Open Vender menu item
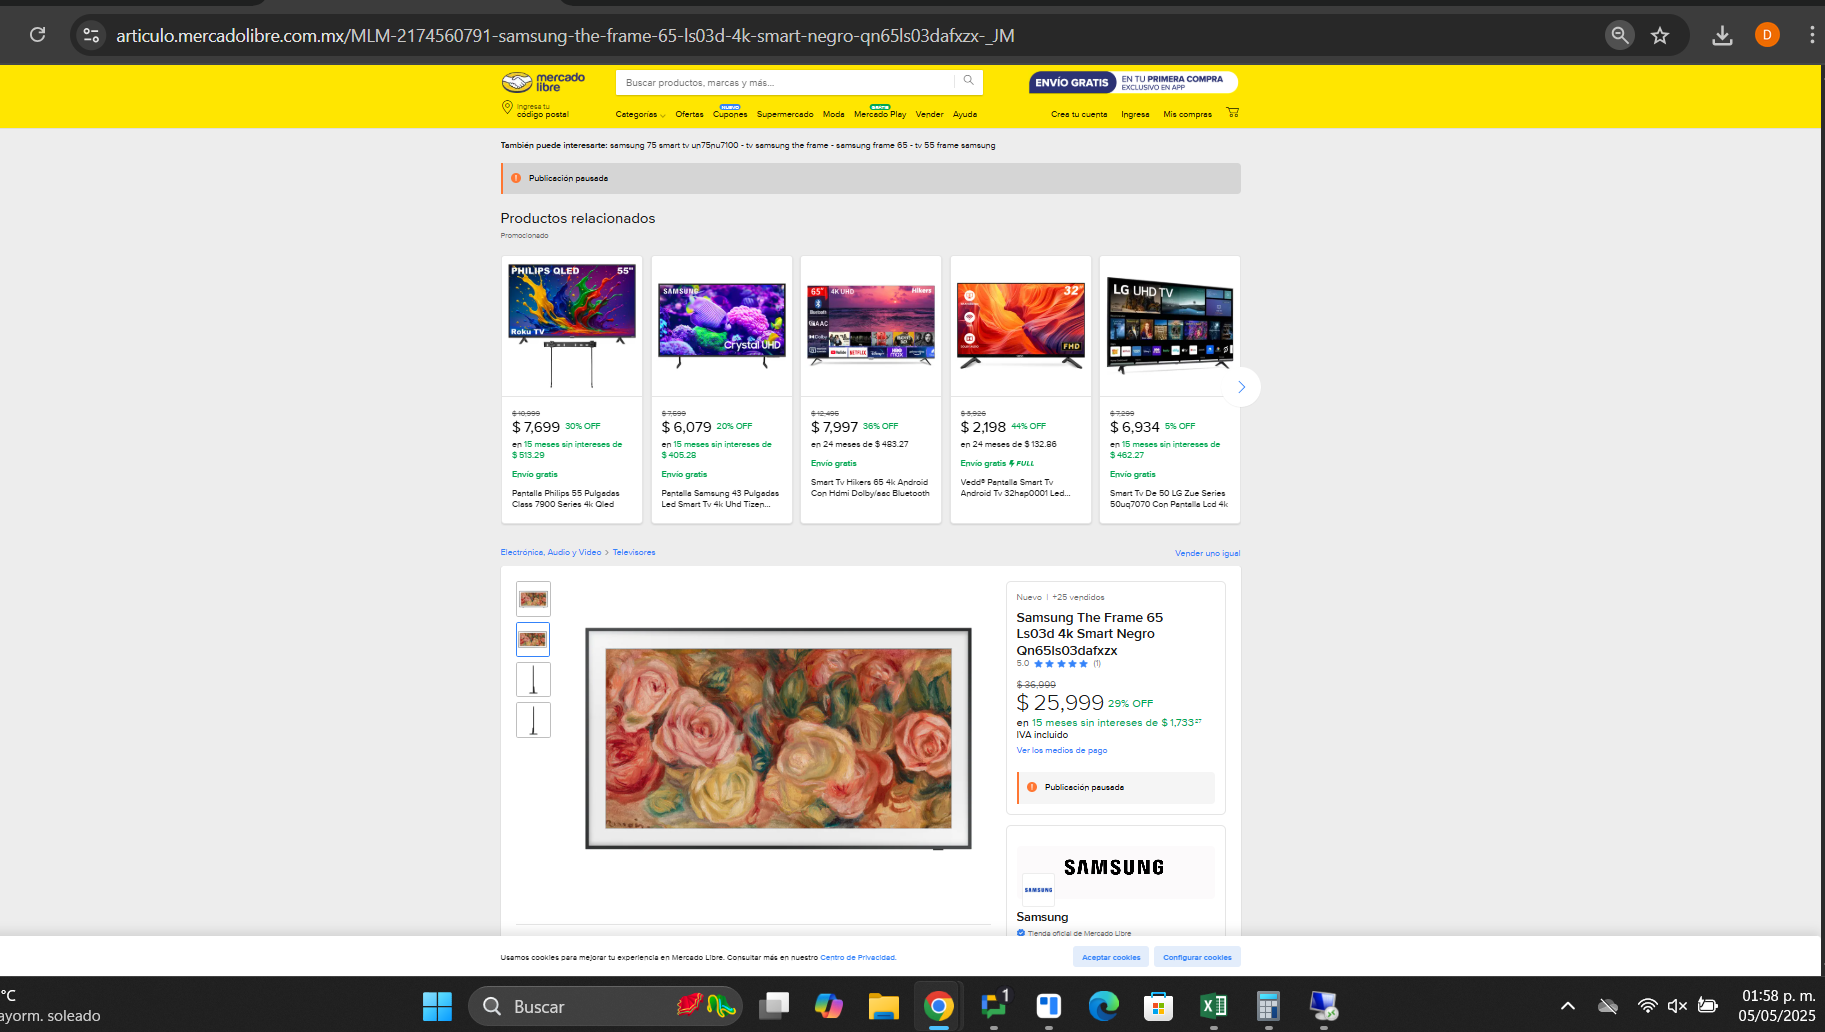The width and height of the screenshot is (1825, 1032). 929,114
